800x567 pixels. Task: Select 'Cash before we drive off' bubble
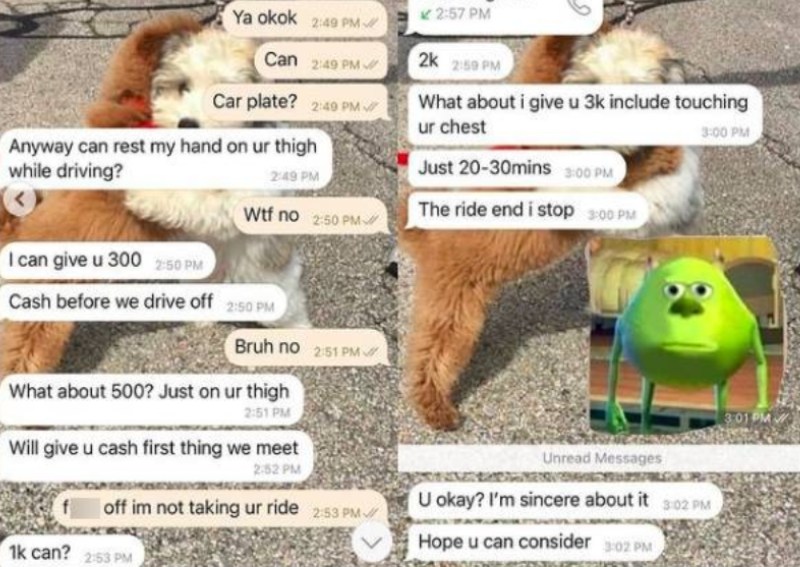click(x=143, y=303)
